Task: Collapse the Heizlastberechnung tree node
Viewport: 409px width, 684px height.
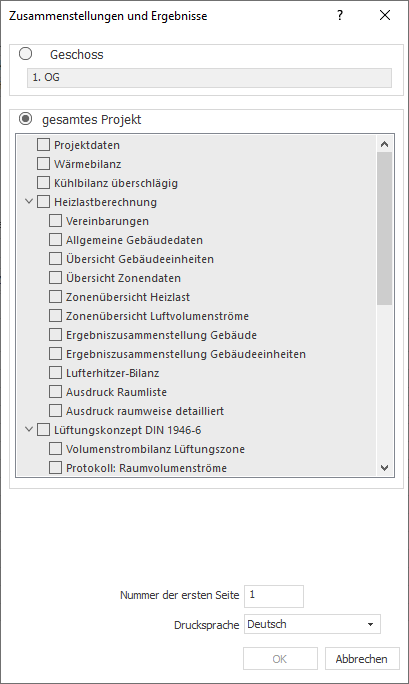Action: [29, 202]
